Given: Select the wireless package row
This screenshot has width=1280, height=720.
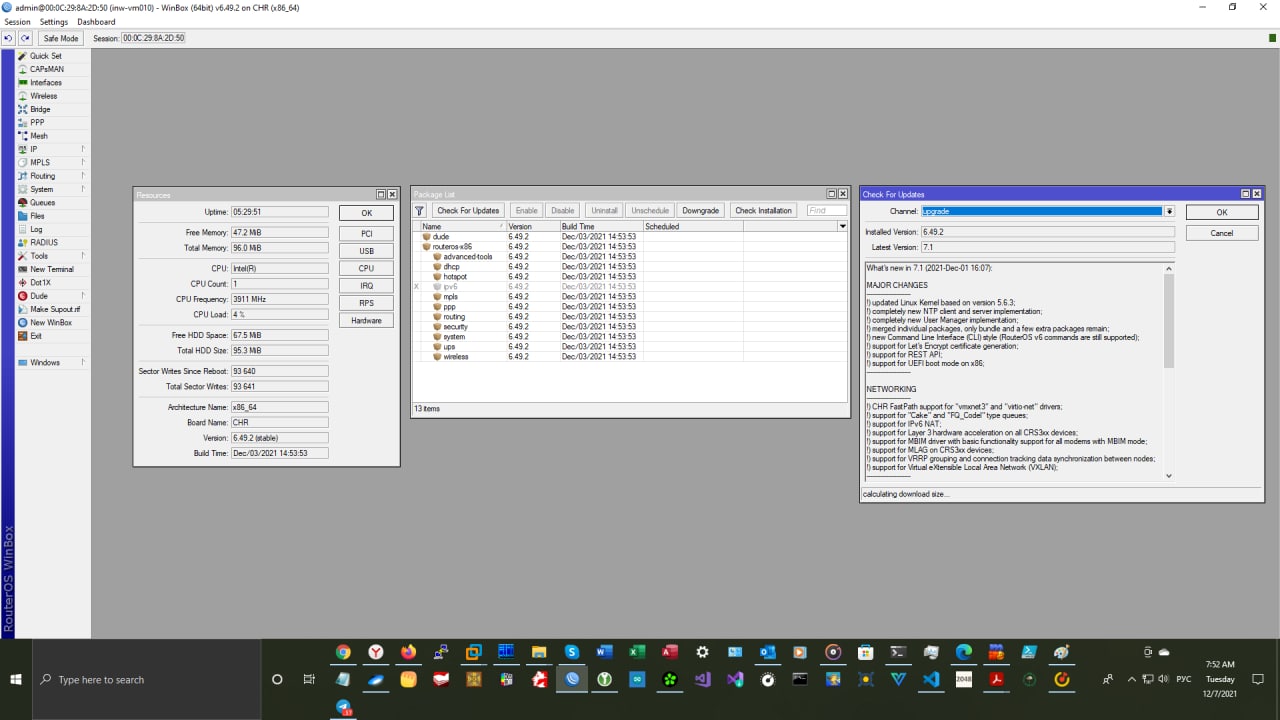Looking at the screenshot, I should point(629,357).
